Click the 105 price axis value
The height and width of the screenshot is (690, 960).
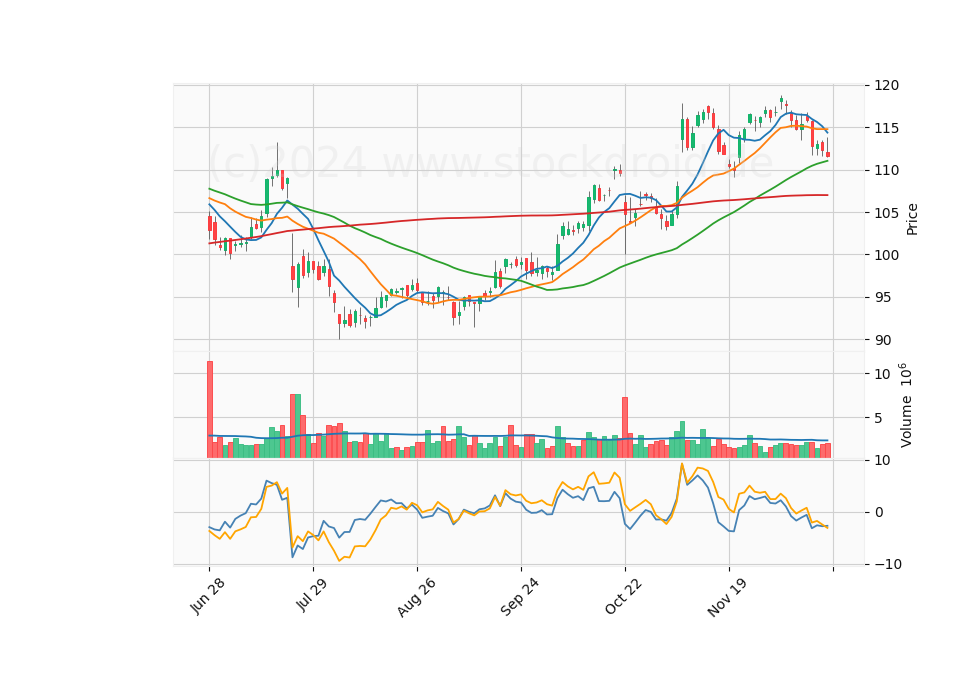click(887, 213)
